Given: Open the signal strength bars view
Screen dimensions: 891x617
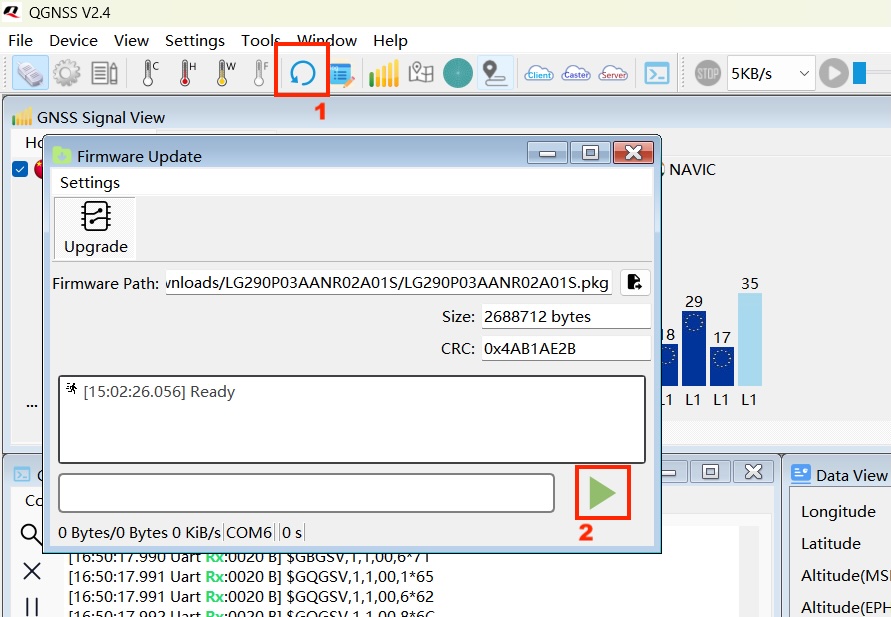Looking at the screenshot, I should click(384, 73).
